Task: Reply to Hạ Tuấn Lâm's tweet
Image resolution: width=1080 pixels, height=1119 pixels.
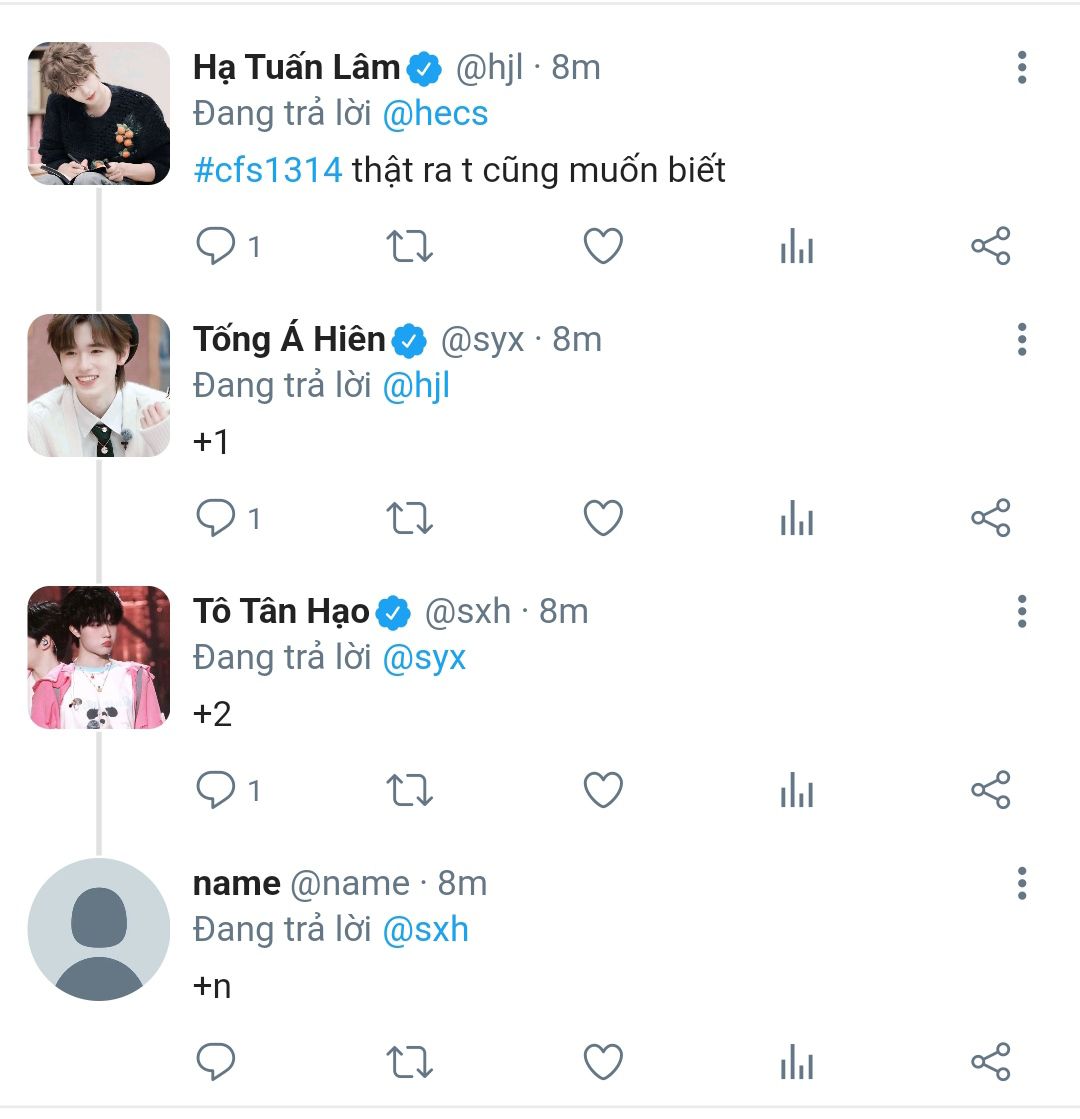Action: (x=216, y=246)
